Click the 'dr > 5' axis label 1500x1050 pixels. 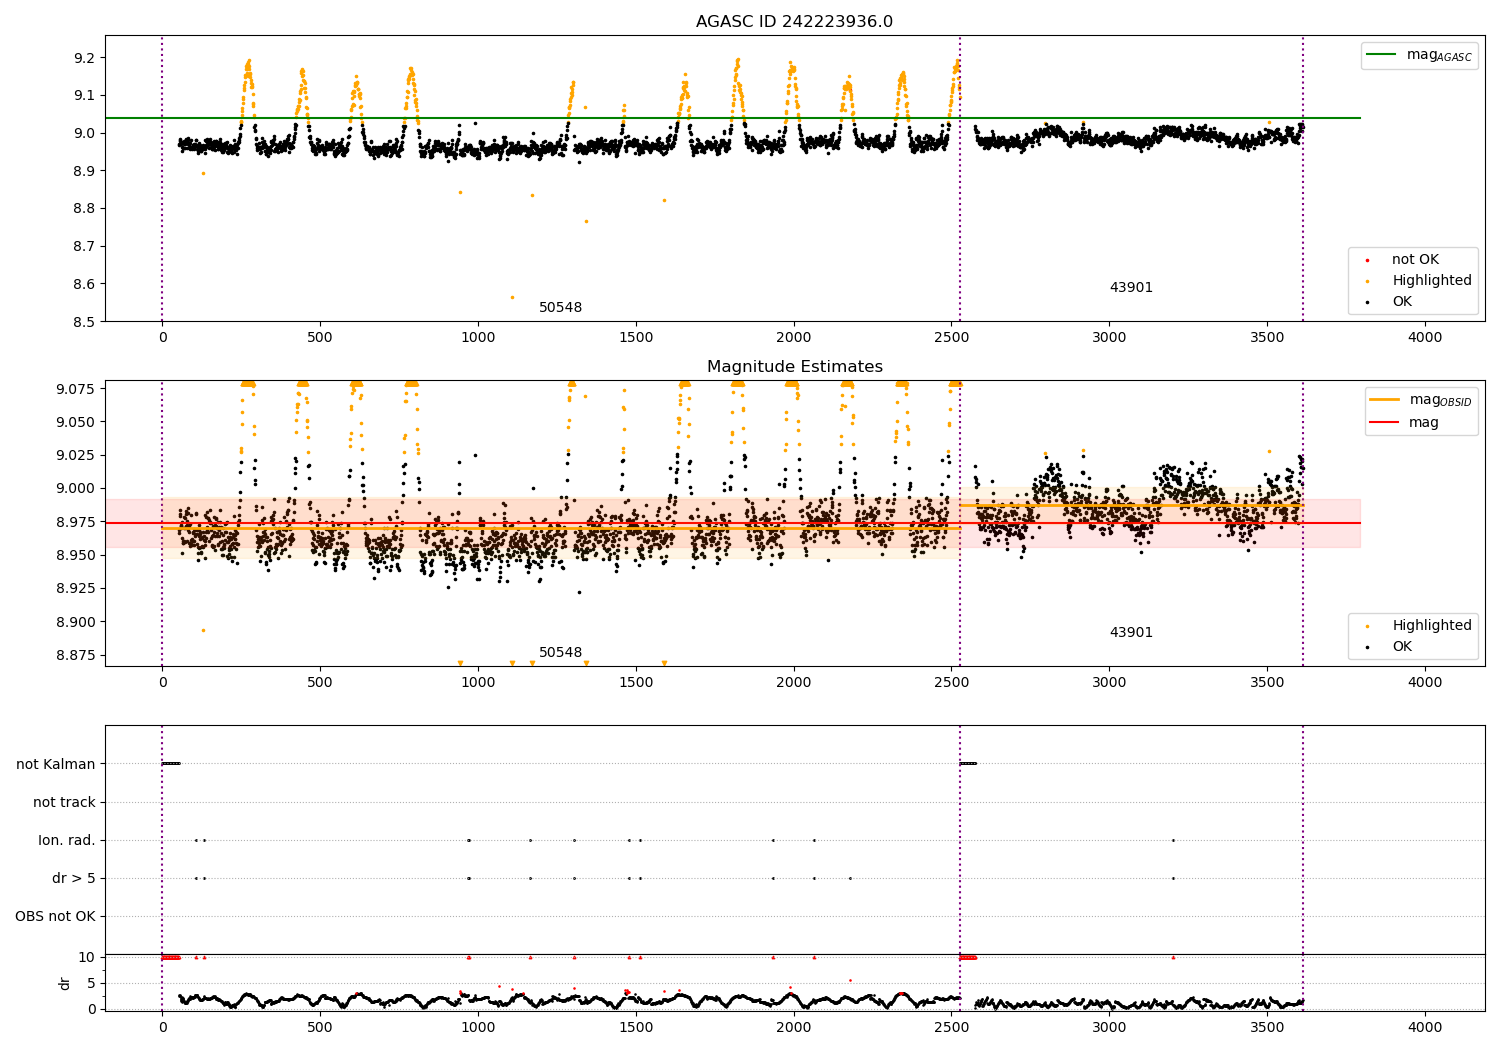pyautogui.click(x=74, y=879)
